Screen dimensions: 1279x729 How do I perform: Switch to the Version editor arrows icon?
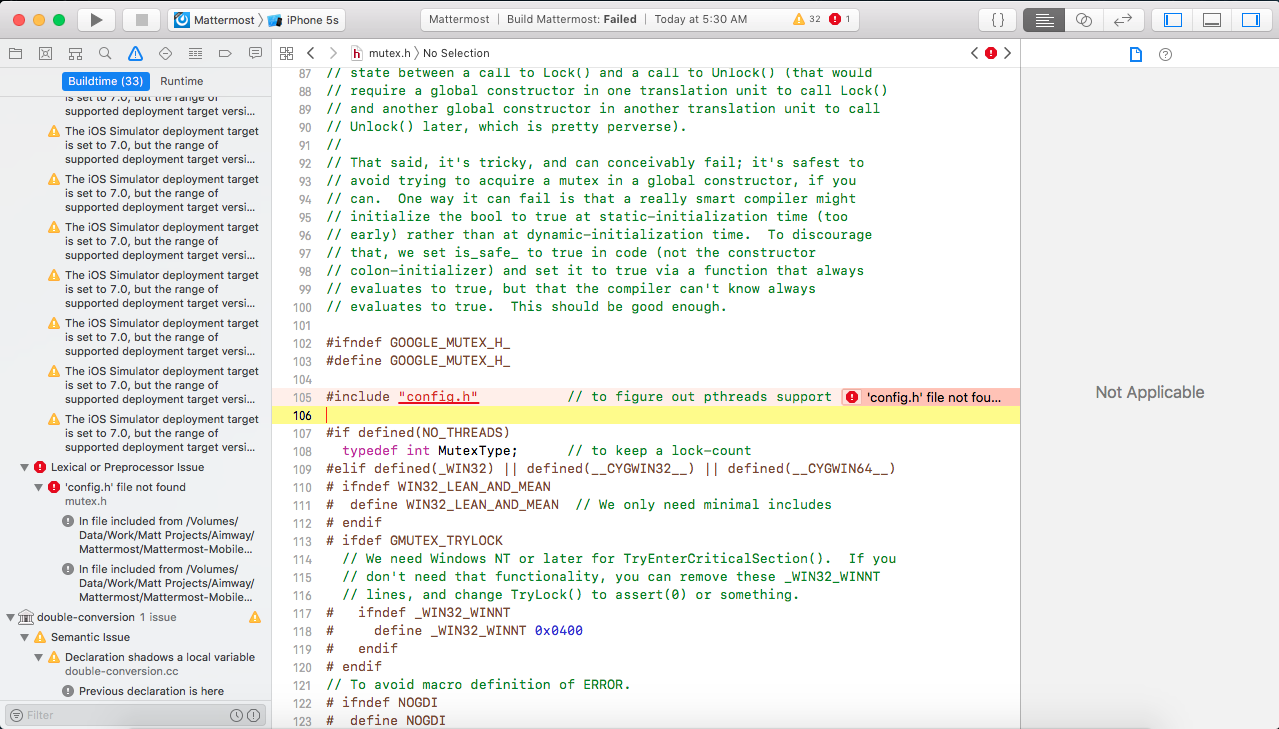pos(1120,18)
